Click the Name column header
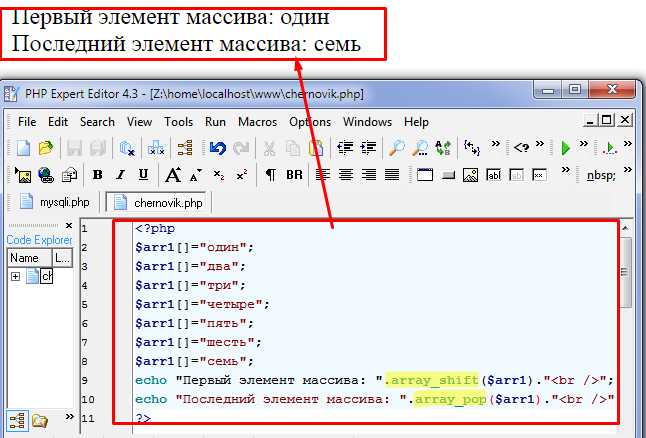 click(x=24, y=258)
